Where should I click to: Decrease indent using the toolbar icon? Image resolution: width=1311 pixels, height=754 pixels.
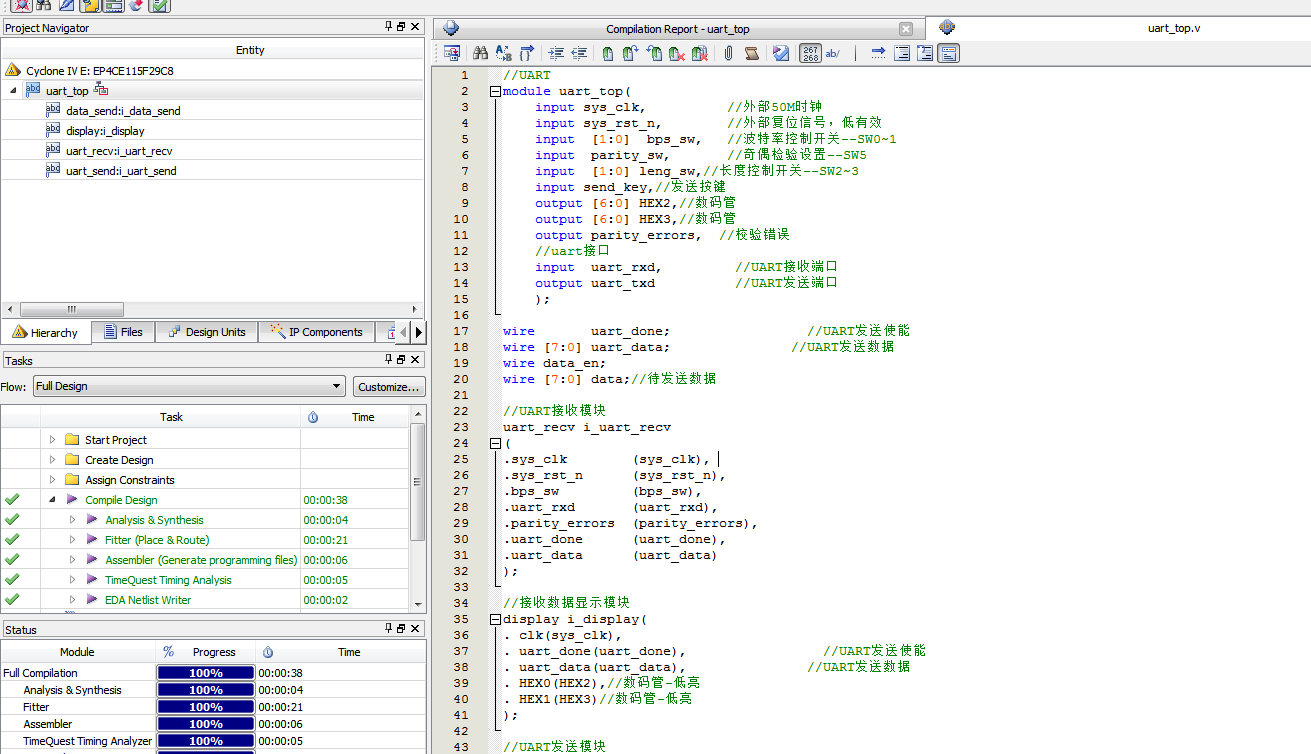pos(581,53)
